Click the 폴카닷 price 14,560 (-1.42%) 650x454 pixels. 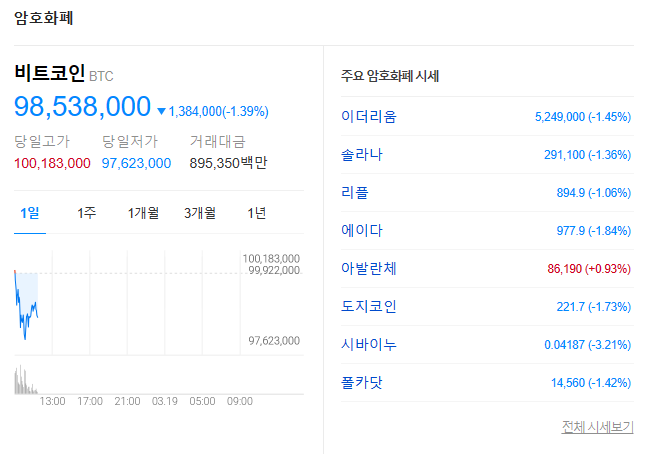coord(591,383)
